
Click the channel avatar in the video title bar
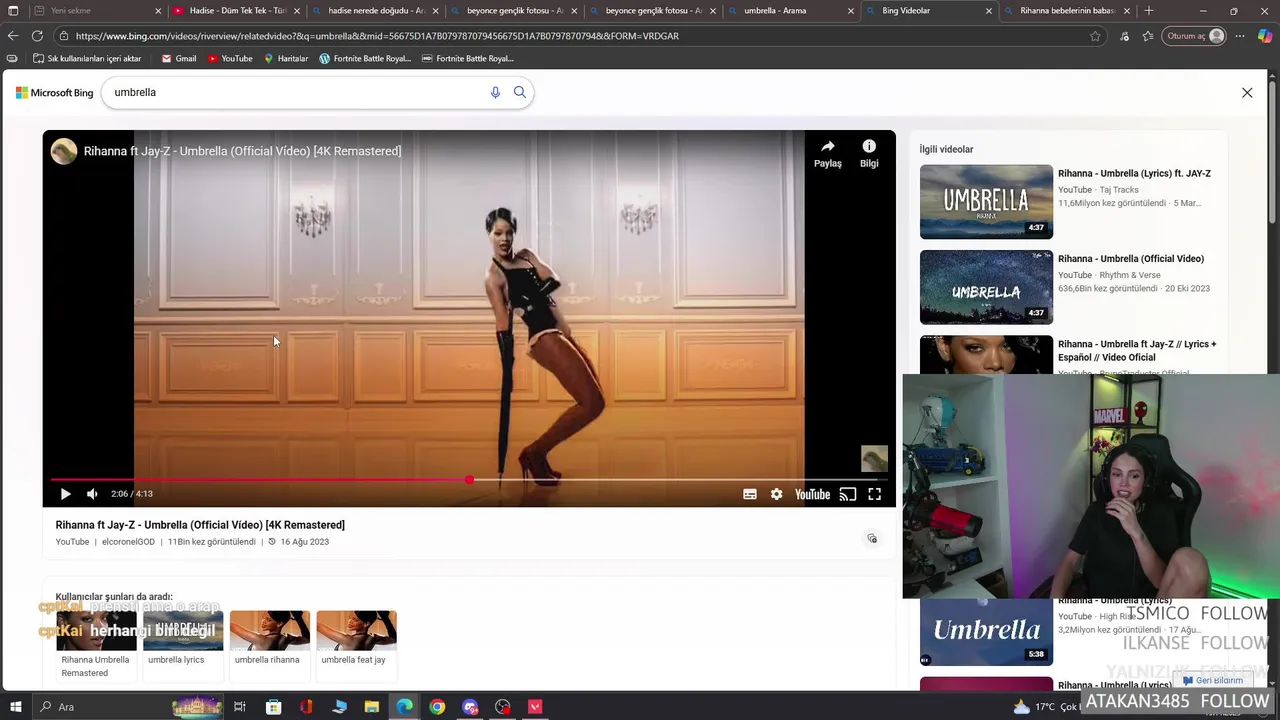coord(64,151)
